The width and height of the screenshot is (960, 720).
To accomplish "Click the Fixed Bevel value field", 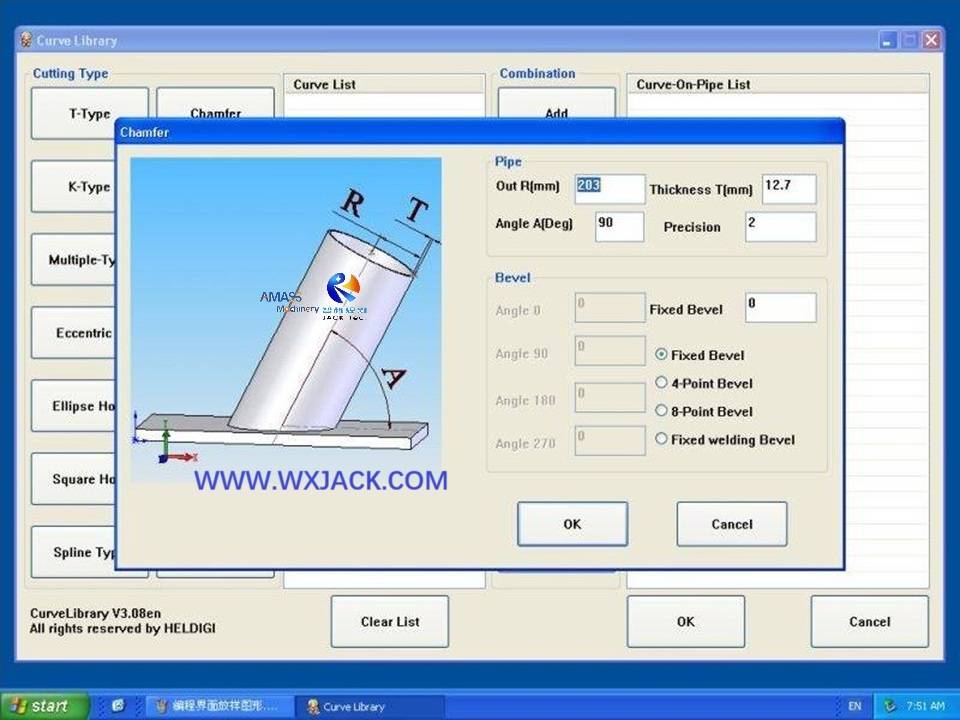I will pyautogui.click(x=780, y=308).
